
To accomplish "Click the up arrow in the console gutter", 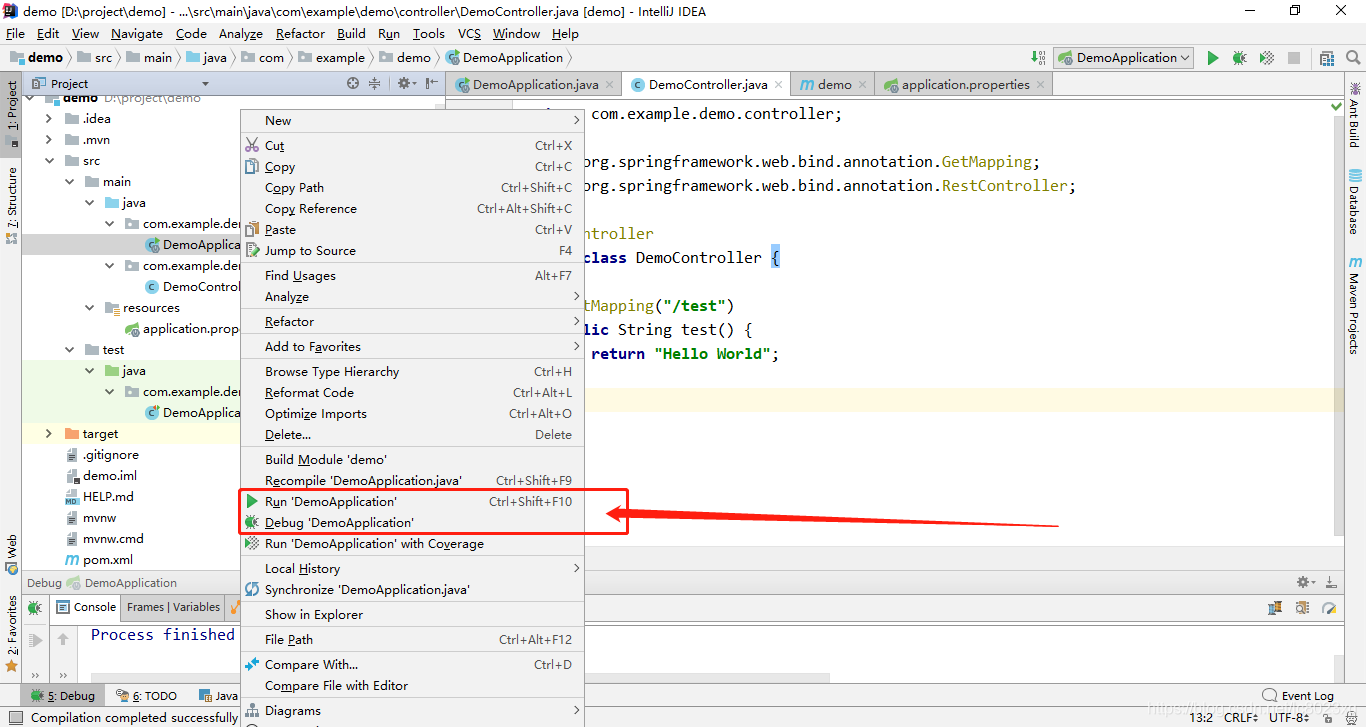I will [x=63, y=639].
